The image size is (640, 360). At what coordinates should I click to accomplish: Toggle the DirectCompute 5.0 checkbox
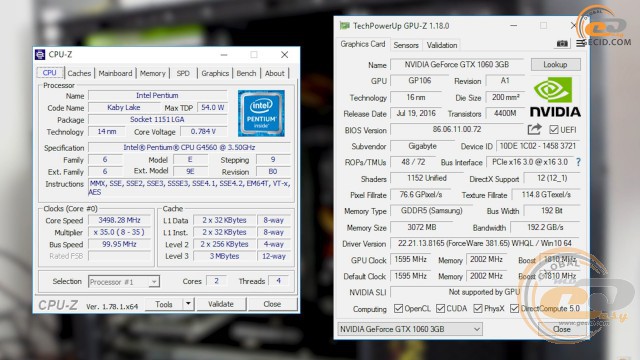(x=514, y=309)
